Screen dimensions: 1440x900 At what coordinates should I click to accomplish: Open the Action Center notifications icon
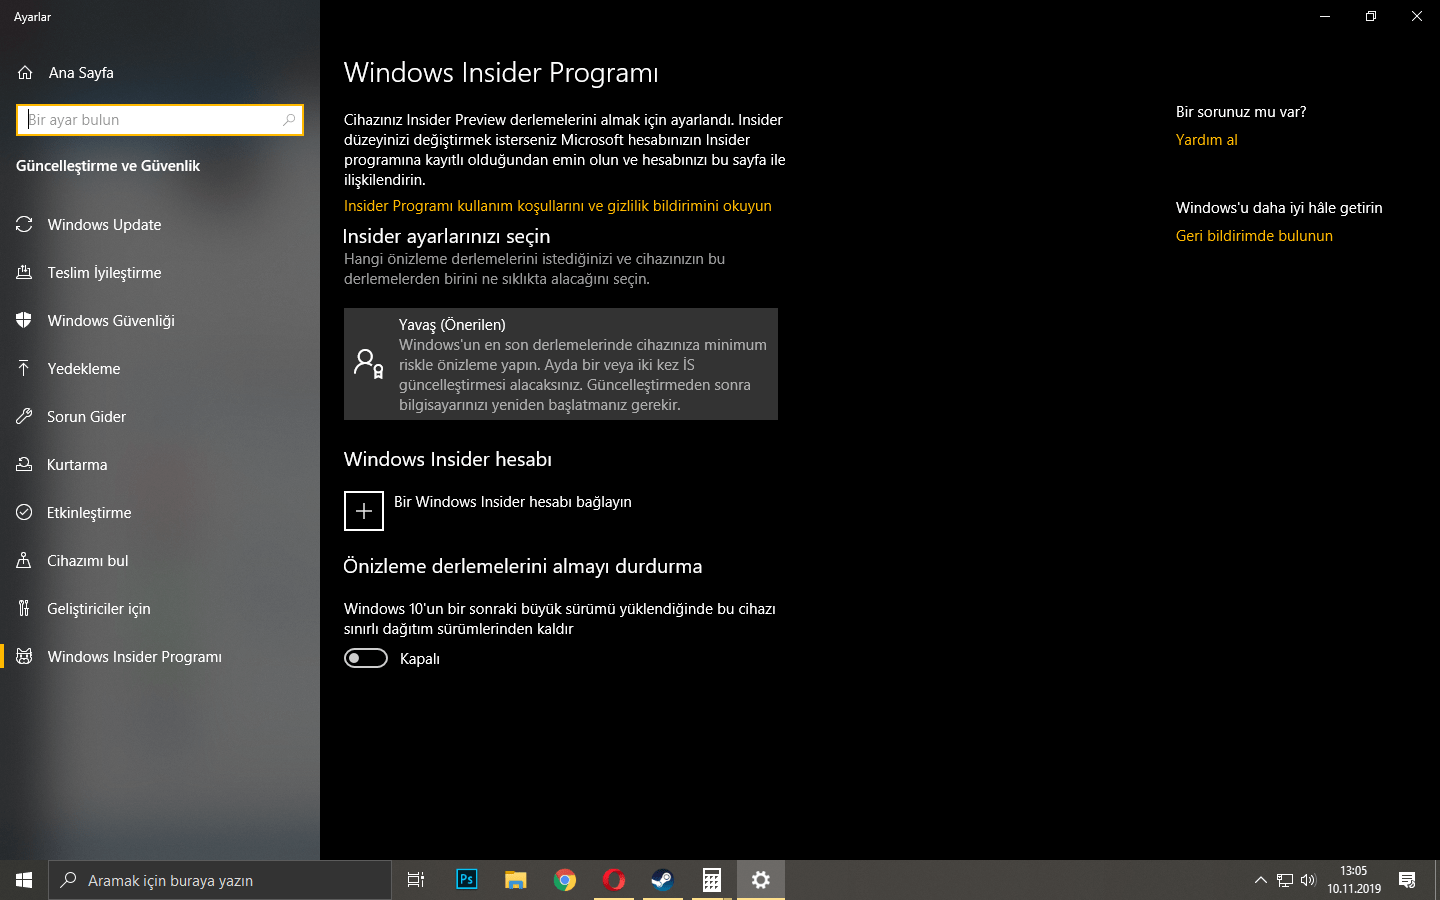(x=1407, y=880)
